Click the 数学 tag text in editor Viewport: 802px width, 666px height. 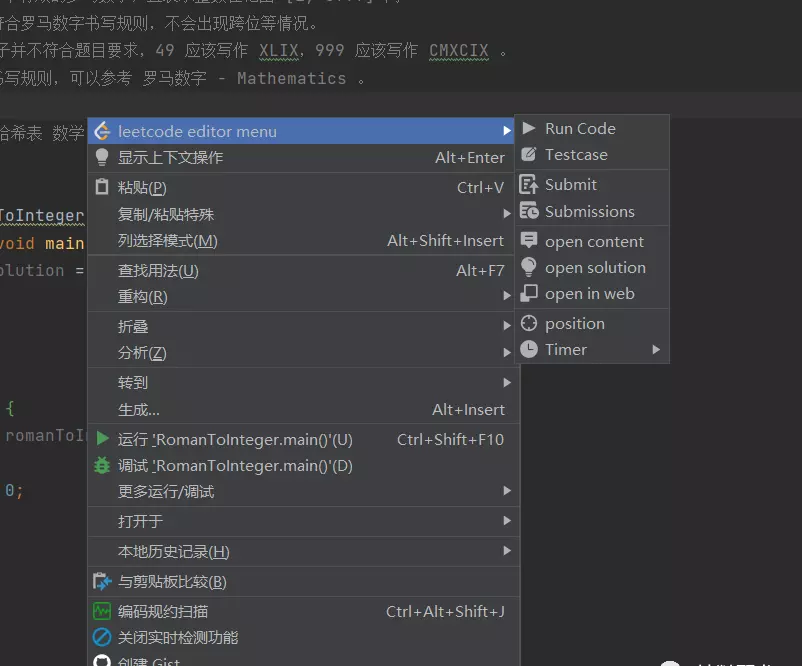point(68,133)
